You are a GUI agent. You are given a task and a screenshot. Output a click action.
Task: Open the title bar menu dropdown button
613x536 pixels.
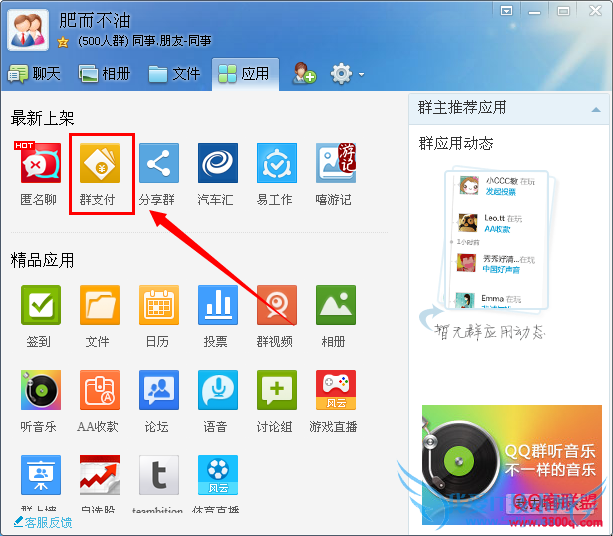[x=506, y=11]
